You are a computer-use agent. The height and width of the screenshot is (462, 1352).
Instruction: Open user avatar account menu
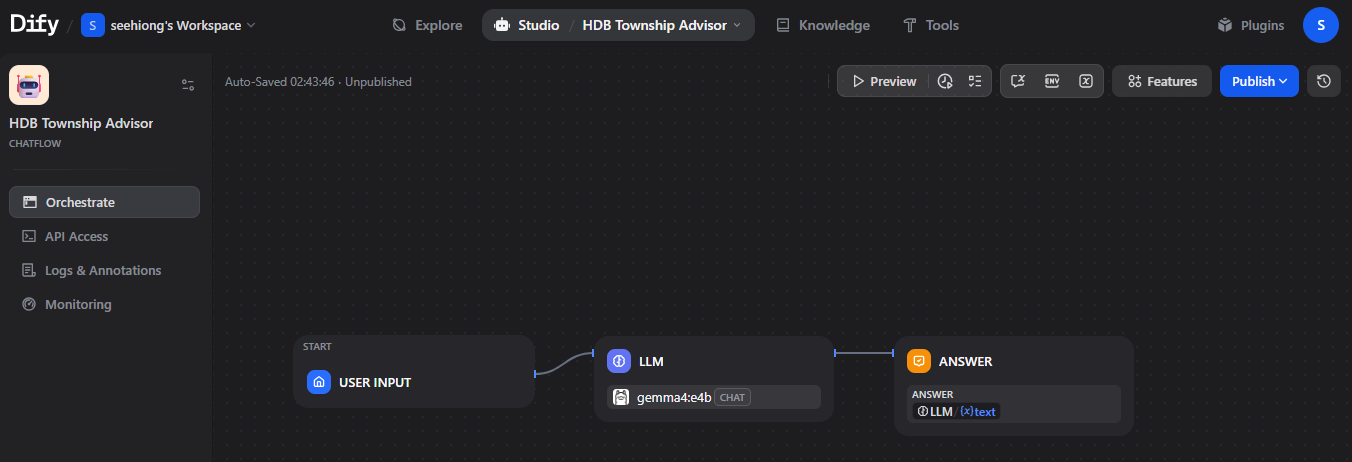[1321, 25]
